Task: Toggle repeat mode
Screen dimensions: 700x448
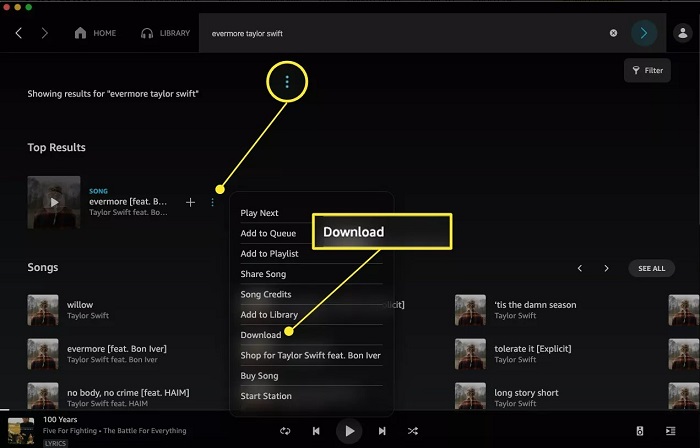Action: pyautogui.click(x=285, y=431)
